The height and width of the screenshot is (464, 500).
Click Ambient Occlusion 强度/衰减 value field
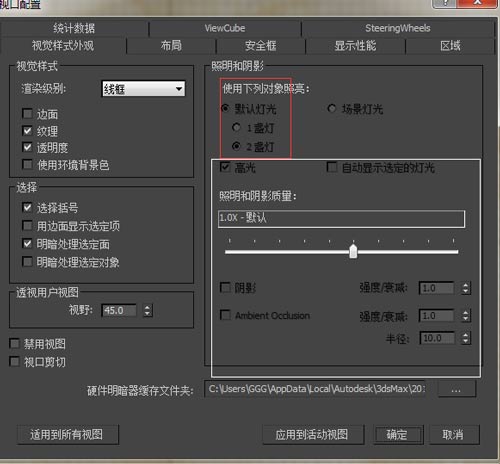(x=437, y=316)
